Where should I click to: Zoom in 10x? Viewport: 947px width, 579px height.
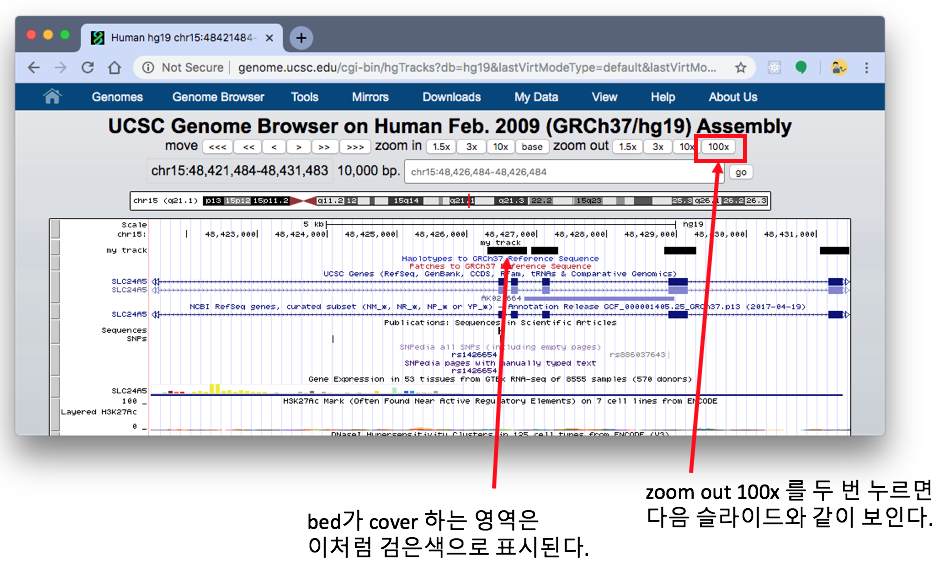501,147
